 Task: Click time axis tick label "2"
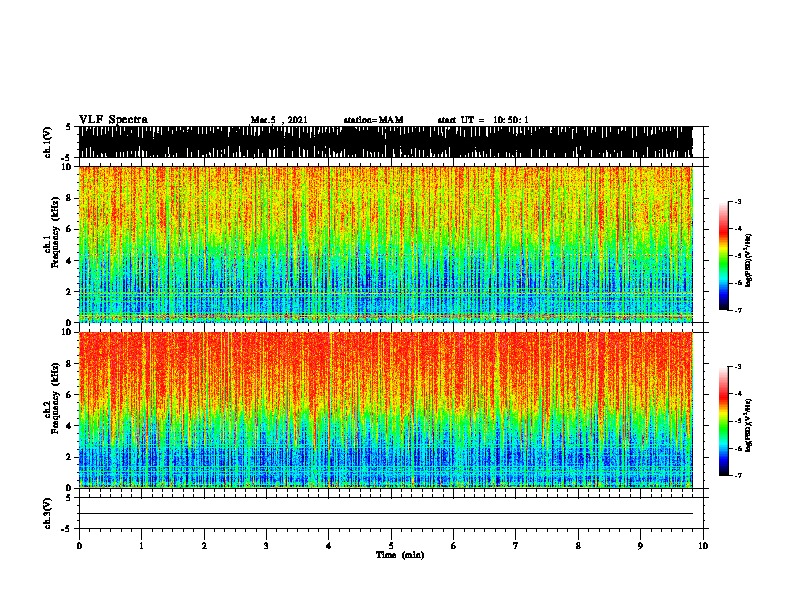coord(204,546)
